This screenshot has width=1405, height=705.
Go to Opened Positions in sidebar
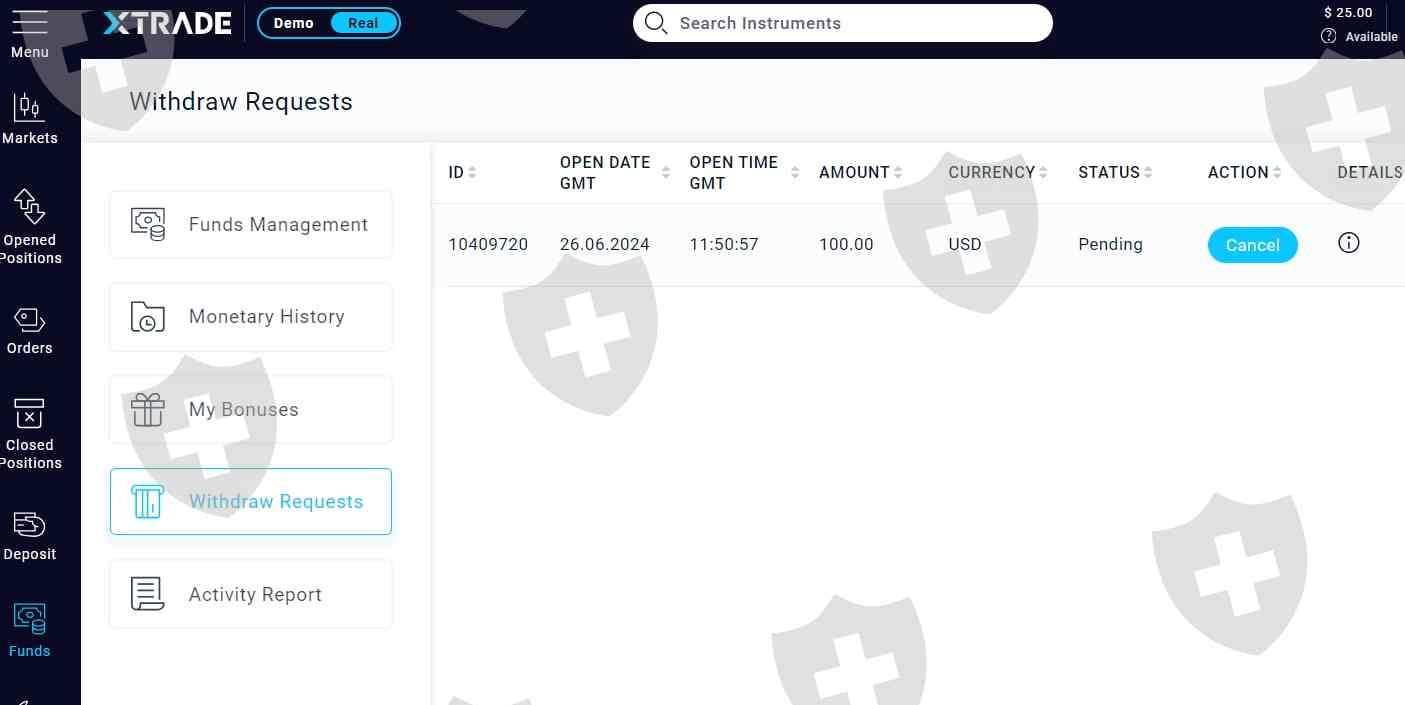[29, 227]
